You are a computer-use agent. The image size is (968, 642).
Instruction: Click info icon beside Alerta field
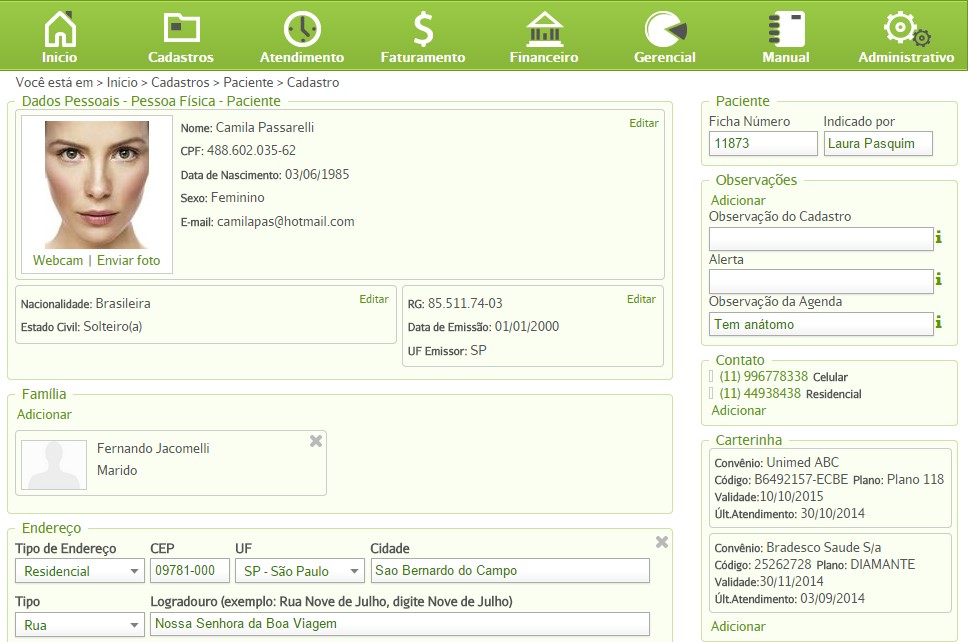[x=938, y=279]
